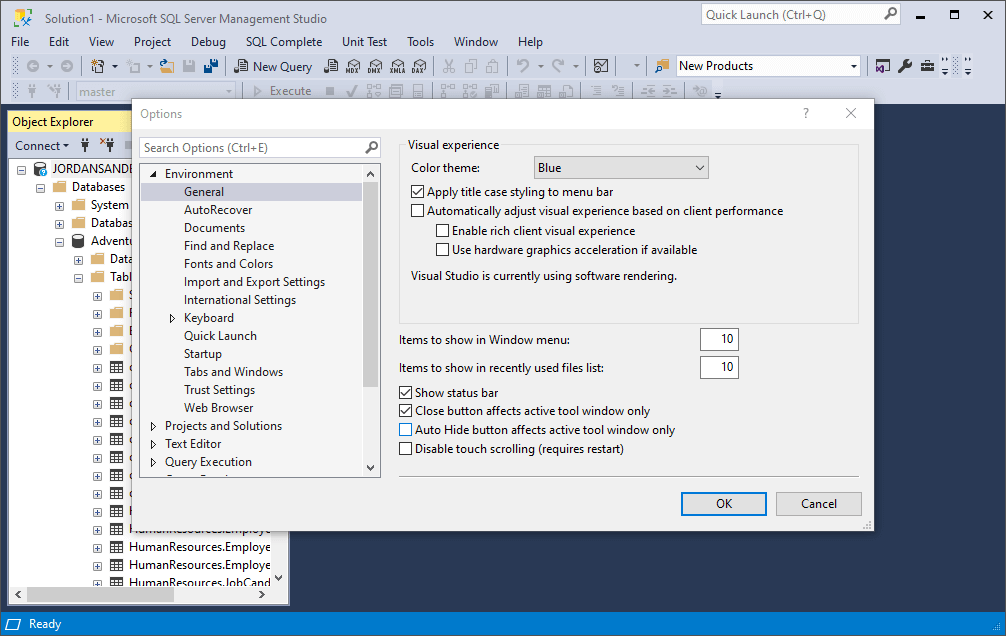Check Enable rich client visual experience
Viewport: 1006px width, 636px height.
tap(442, 230)
